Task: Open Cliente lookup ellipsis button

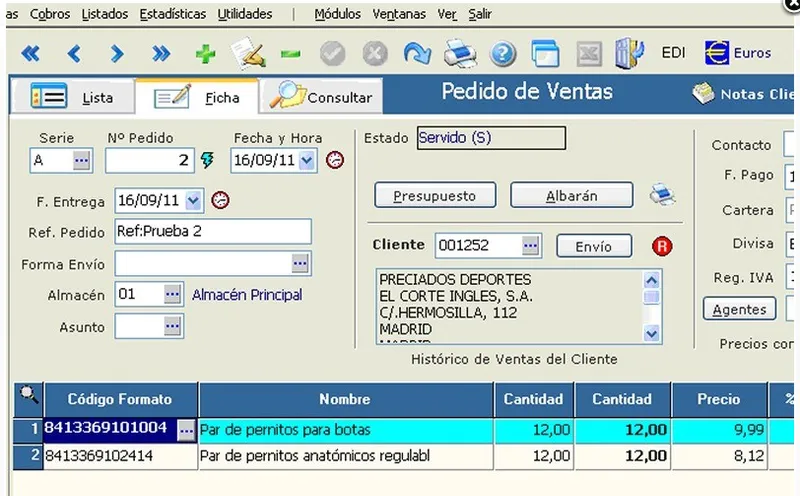Action: click(x=531, y=246)
